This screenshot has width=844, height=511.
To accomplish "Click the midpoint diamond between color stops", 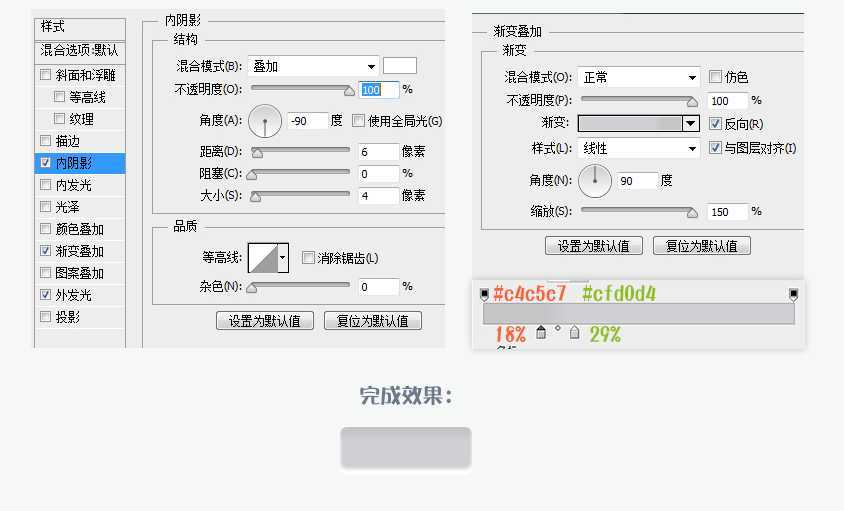I will click(x=557, y=328).
